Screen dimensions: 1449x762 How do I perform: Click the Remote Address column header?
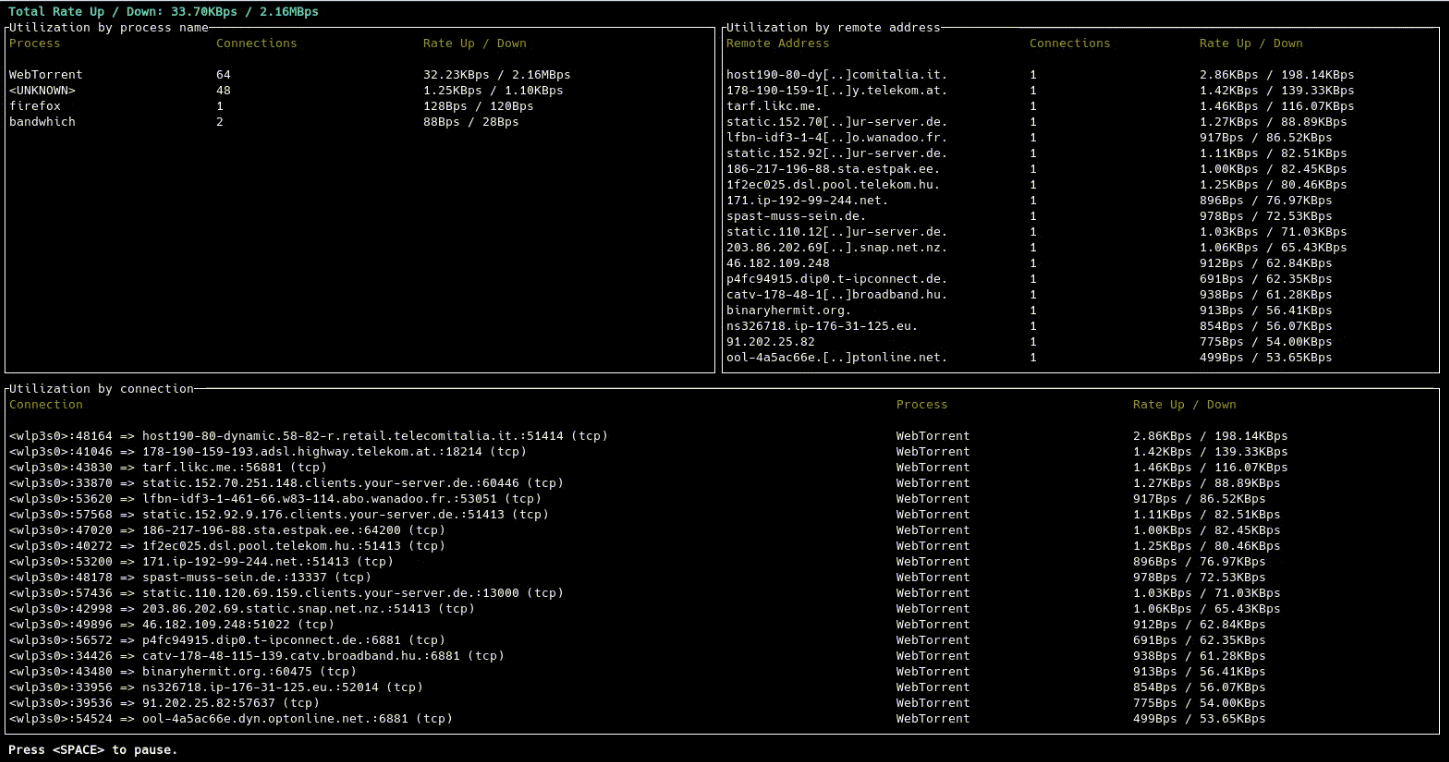pyautogui.click(x=778, y=43)
